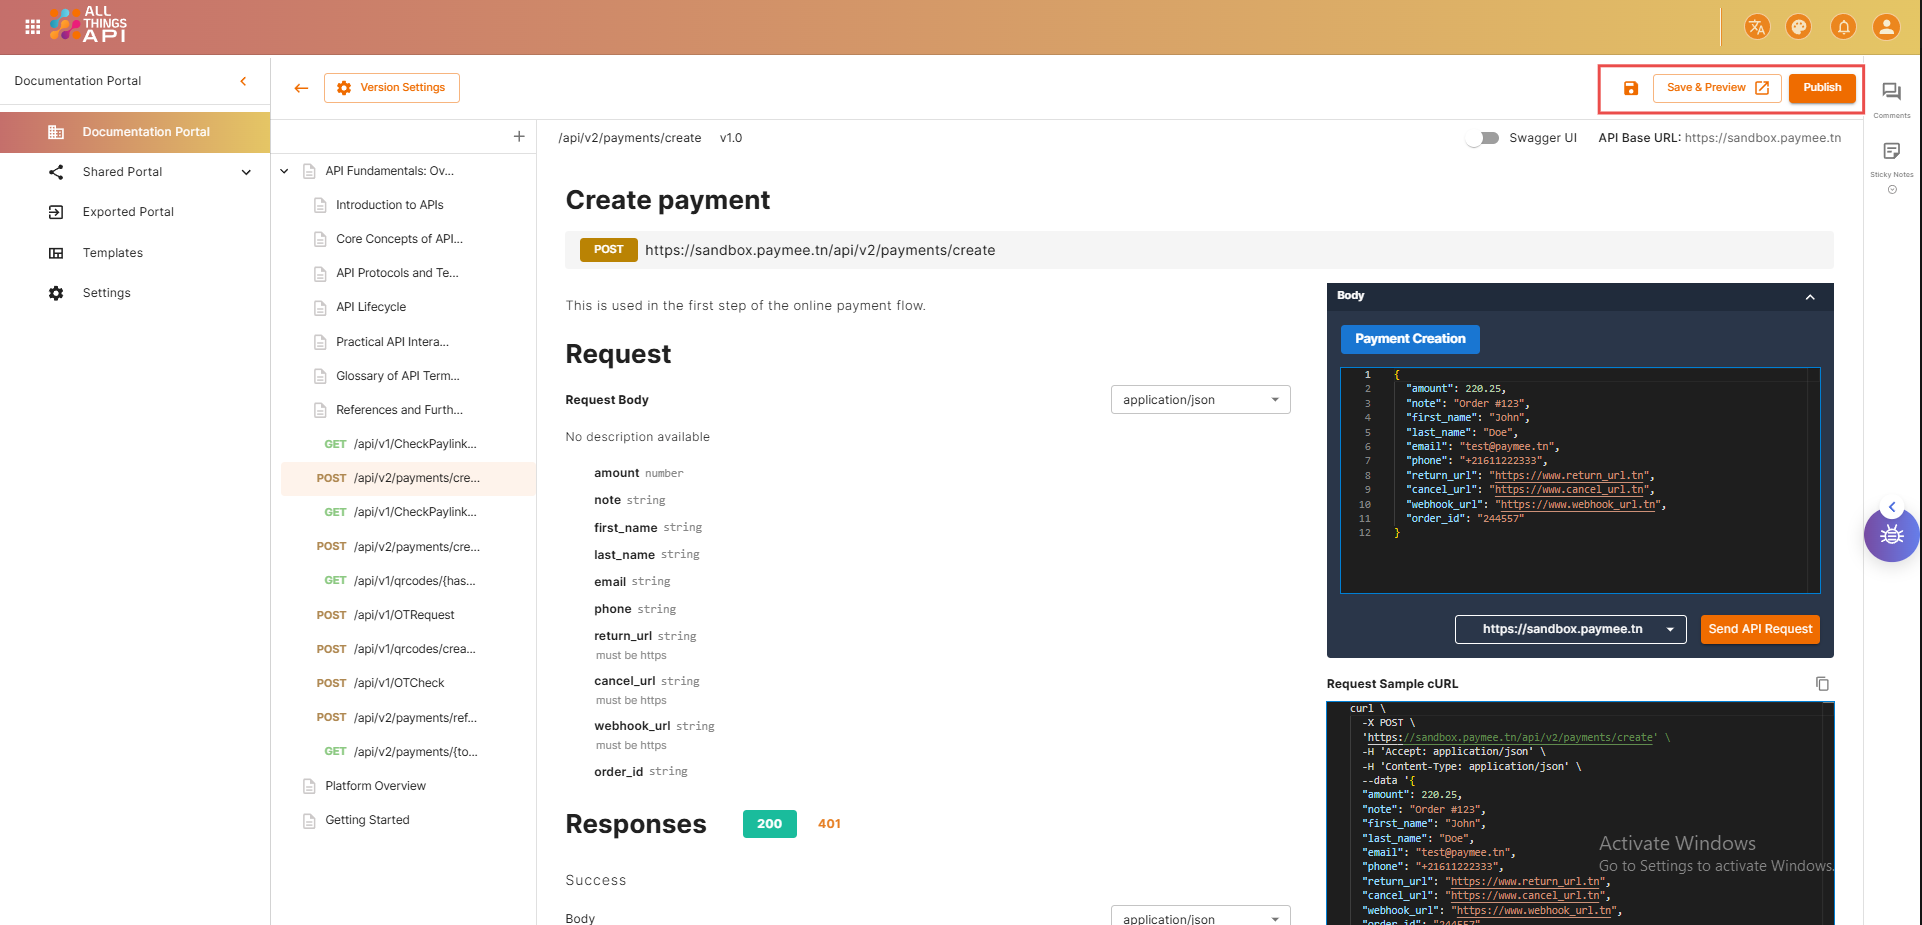
Task: Copy the Request Sample cURL
Action: [x=1822, y=684]
